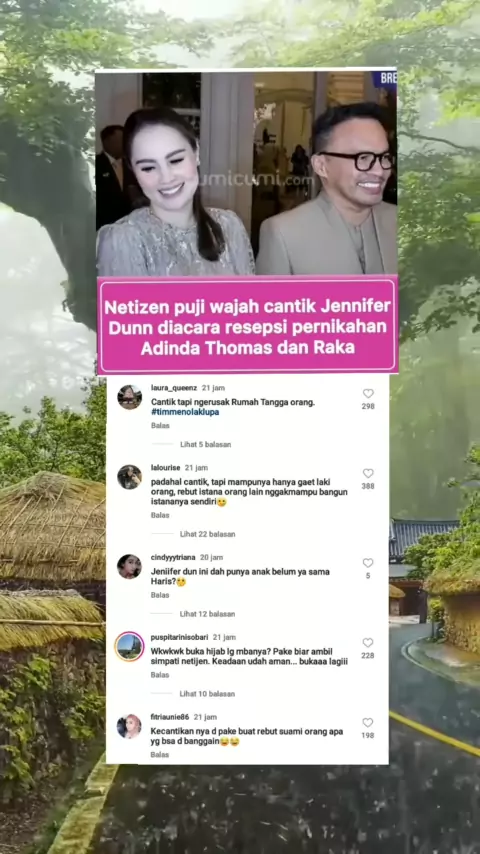Image resolution: width=480 pixels, height=854 pixels.
Task: Expand 'Lihat 12 balasan' replies
Action: pos(208,614)
